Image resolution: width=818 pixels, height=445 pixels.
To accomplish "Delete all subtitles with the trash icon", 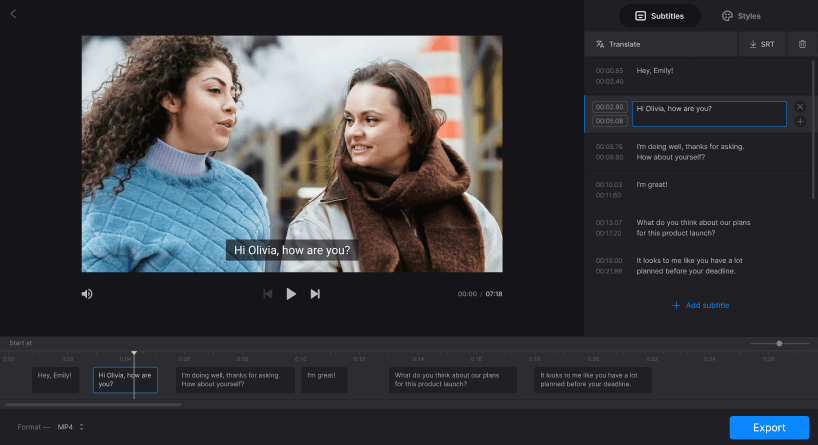I will point(802,44).
